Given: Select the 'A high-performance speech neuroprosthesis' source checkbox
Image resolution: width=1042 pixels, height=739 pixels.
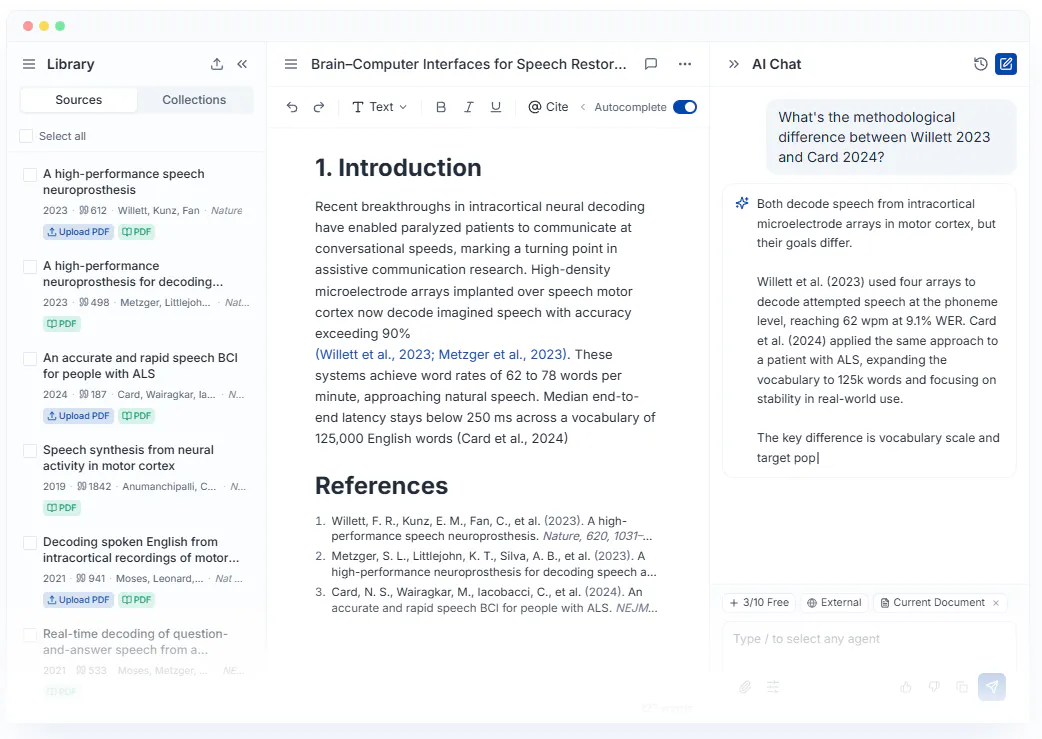Looking at the screenshot, I should 30,175.
